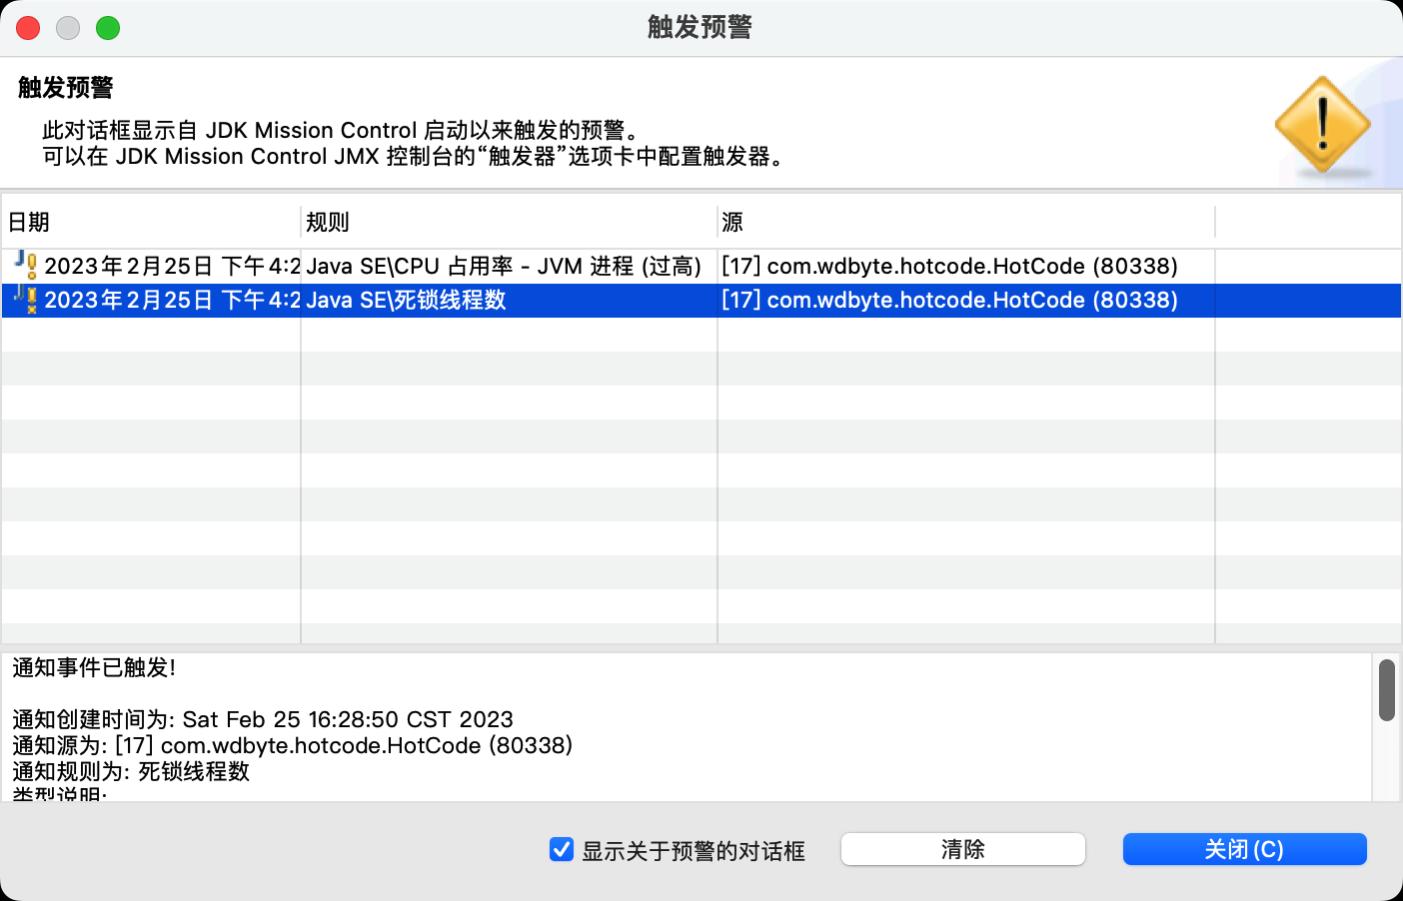This screenshot has width=1403, height=901.
Task: Close the window with the red button
Action: 29,28
